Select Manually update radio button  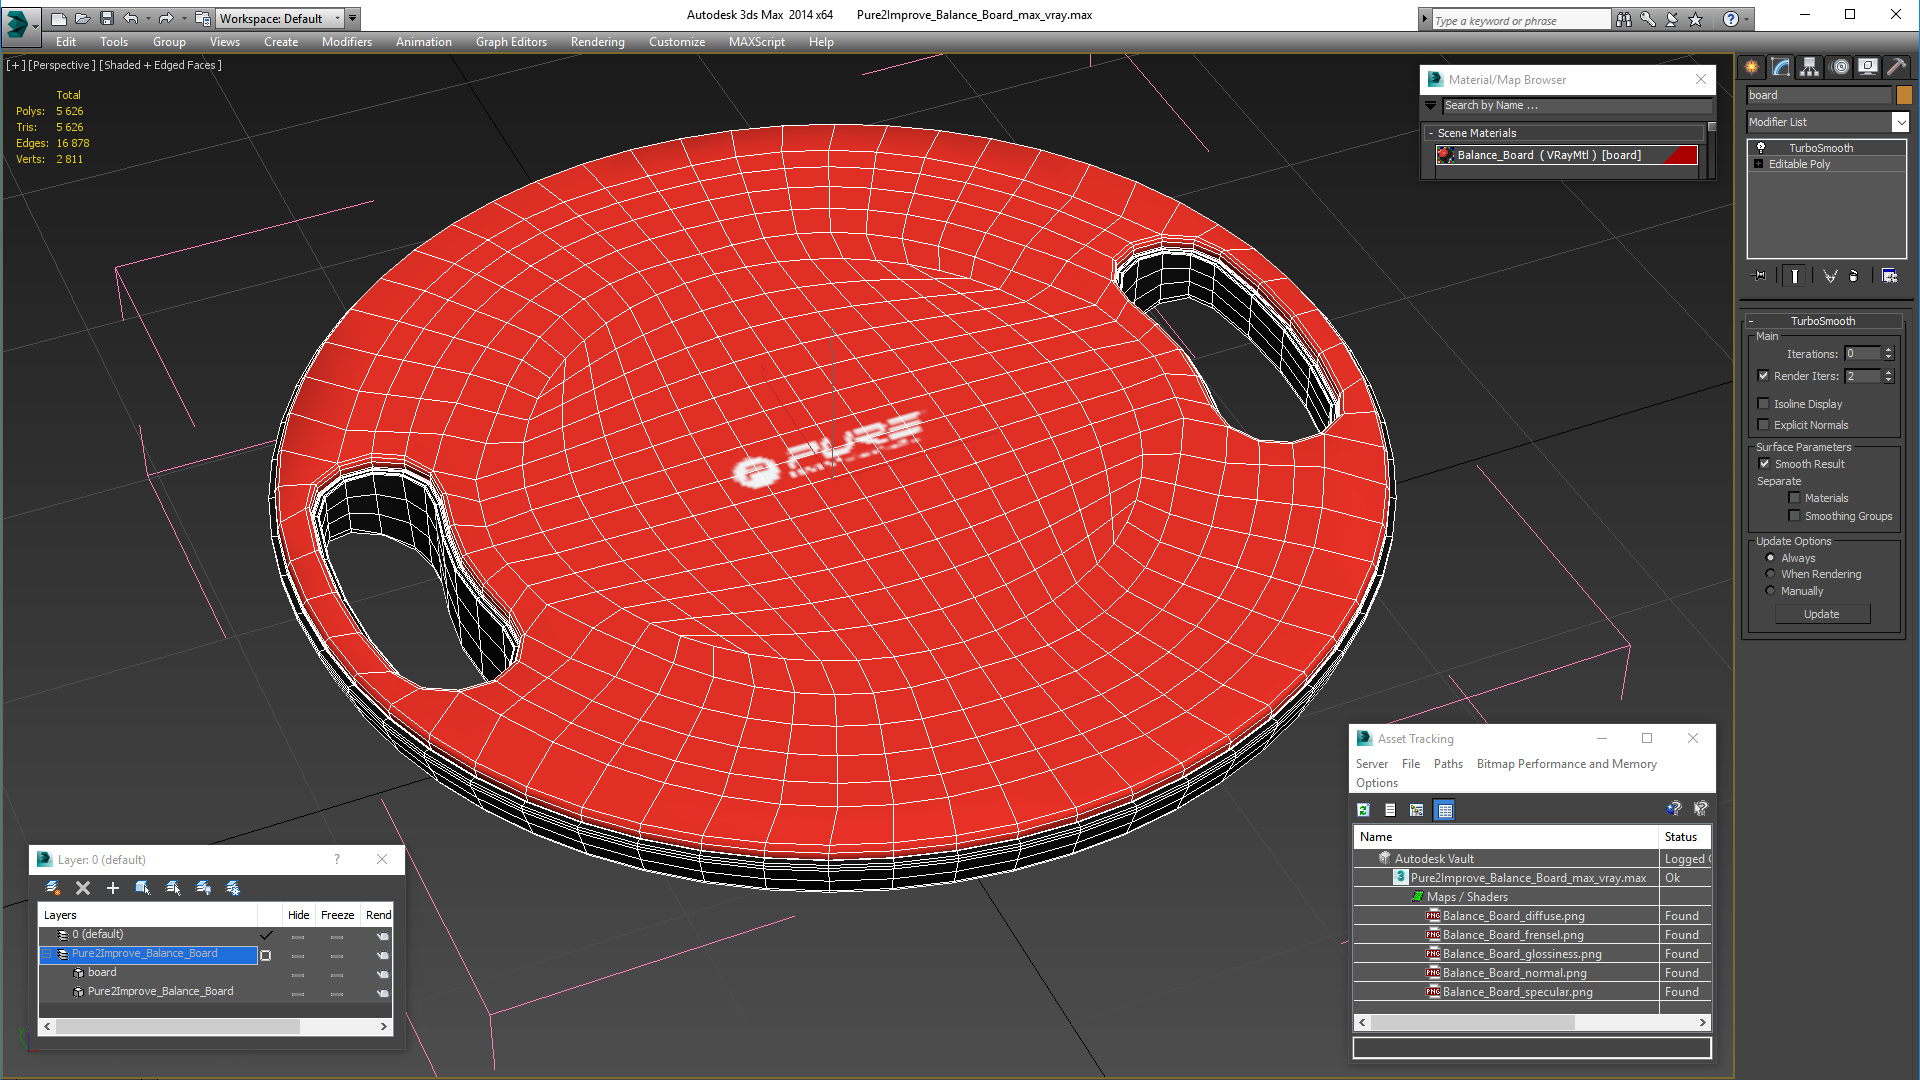tap(1770, 591)
